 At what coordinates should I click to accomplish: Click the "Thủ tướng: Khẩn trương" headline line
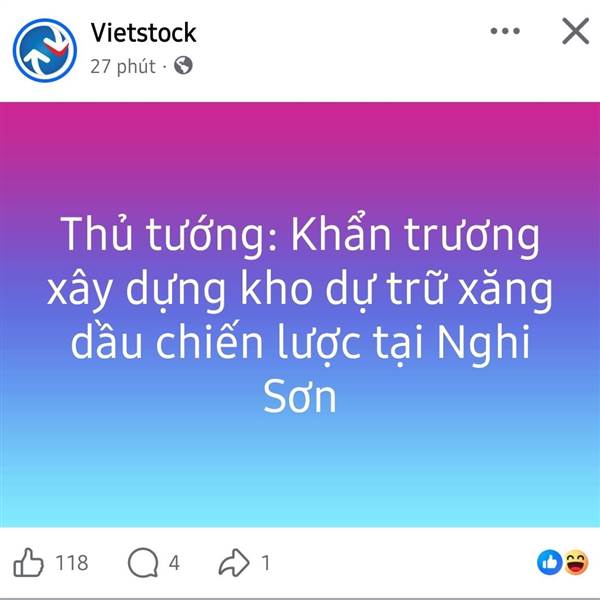pos(300,234)
